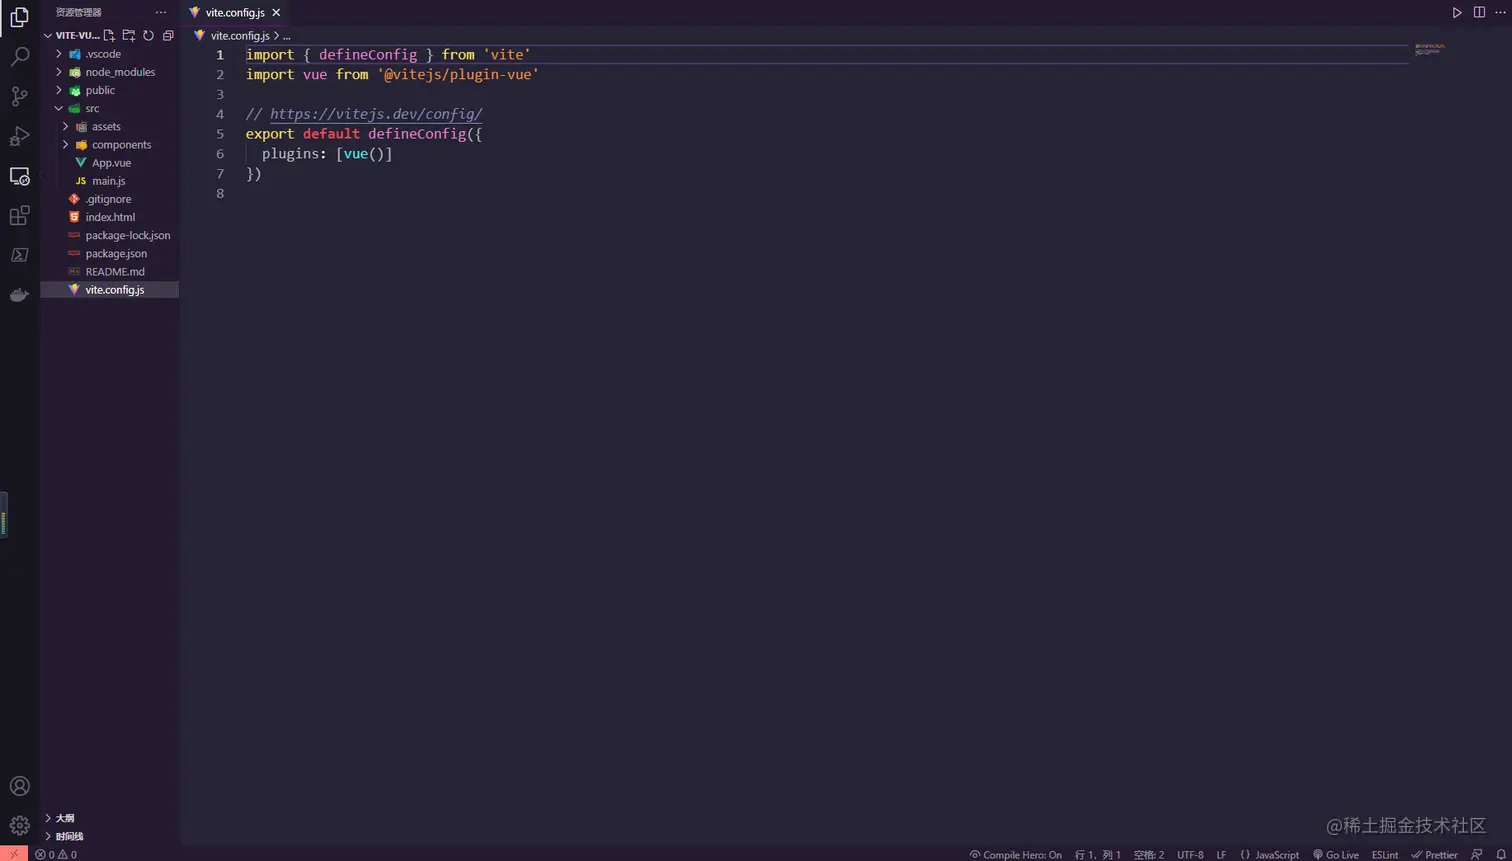Click the Prettier status bar item
This screenshot has width=1512, height=861.
[x=1434, y=855]
